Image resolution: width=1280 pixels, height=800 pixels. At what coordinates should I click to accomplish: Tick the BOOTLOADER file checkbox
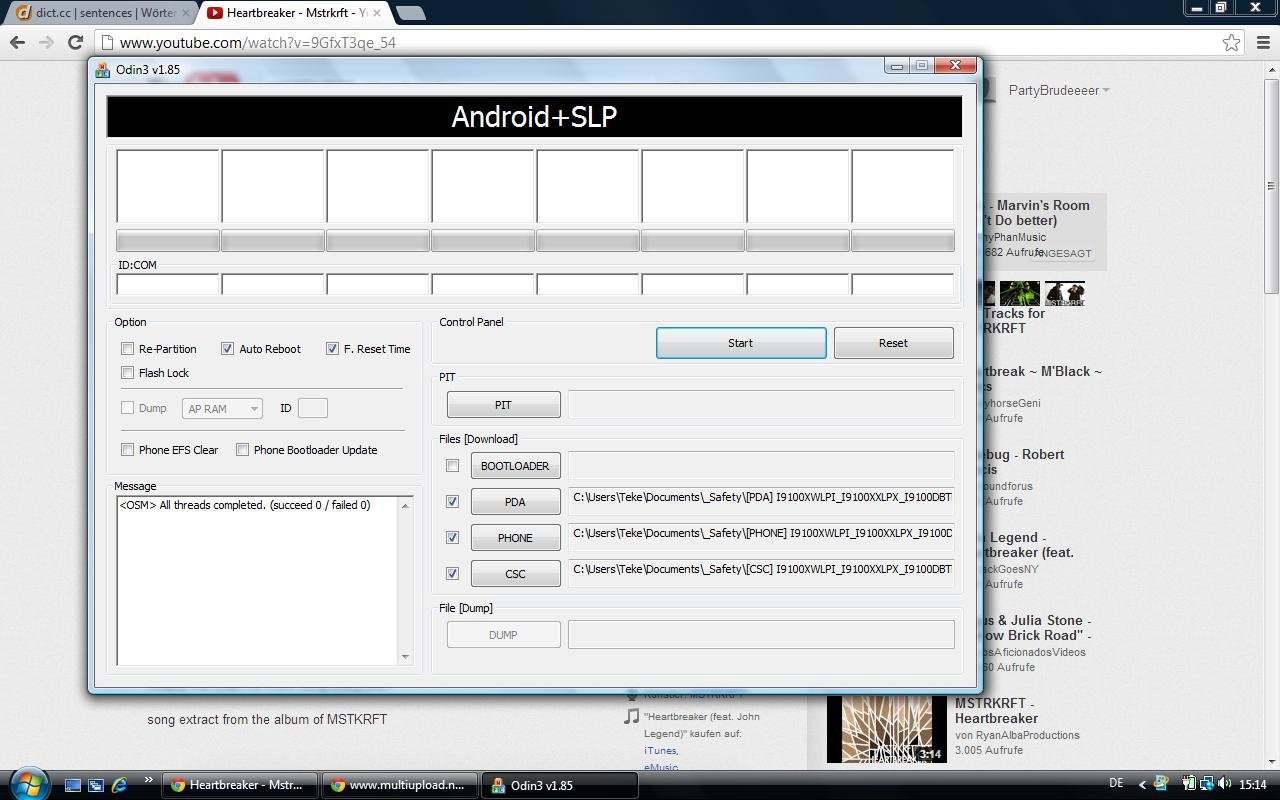click(452, 466)
